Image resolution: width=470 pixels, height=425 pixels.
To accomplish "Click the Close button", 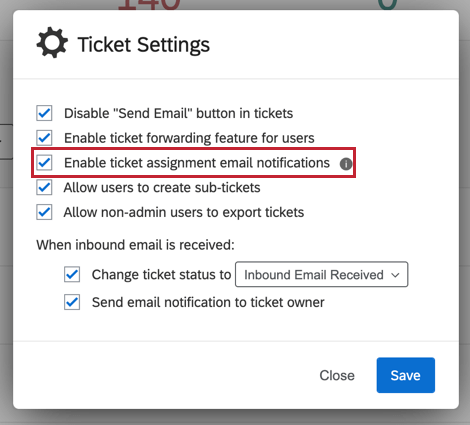I will point(337,375).
